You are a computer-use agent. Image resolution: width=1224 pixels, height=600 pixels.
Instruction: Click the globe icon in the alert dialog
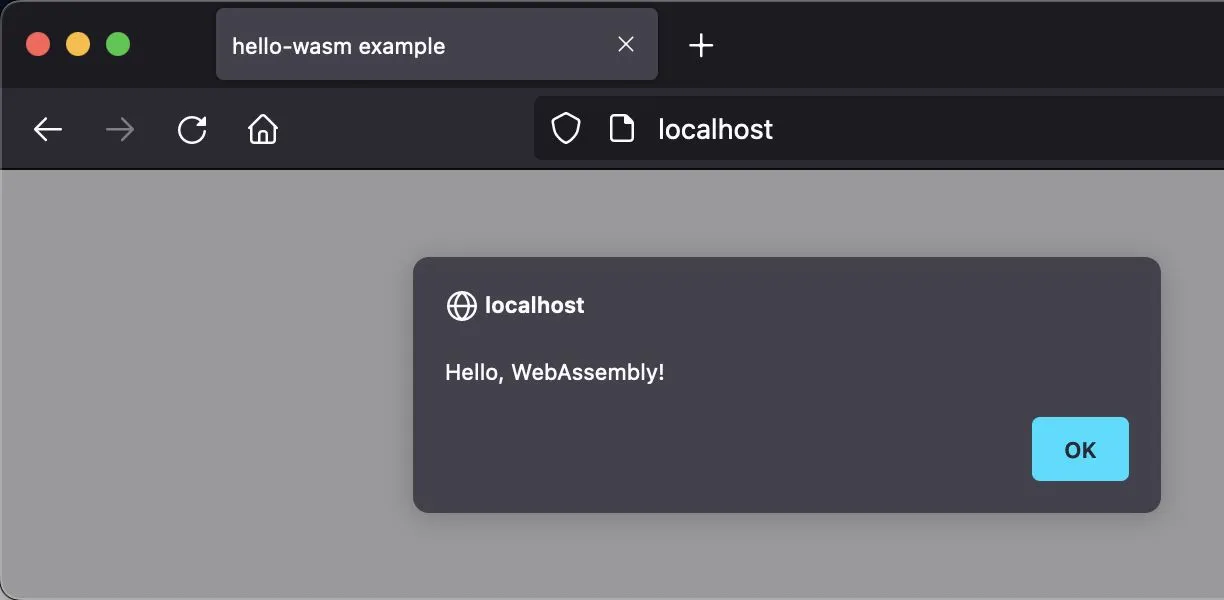(461, 305)
